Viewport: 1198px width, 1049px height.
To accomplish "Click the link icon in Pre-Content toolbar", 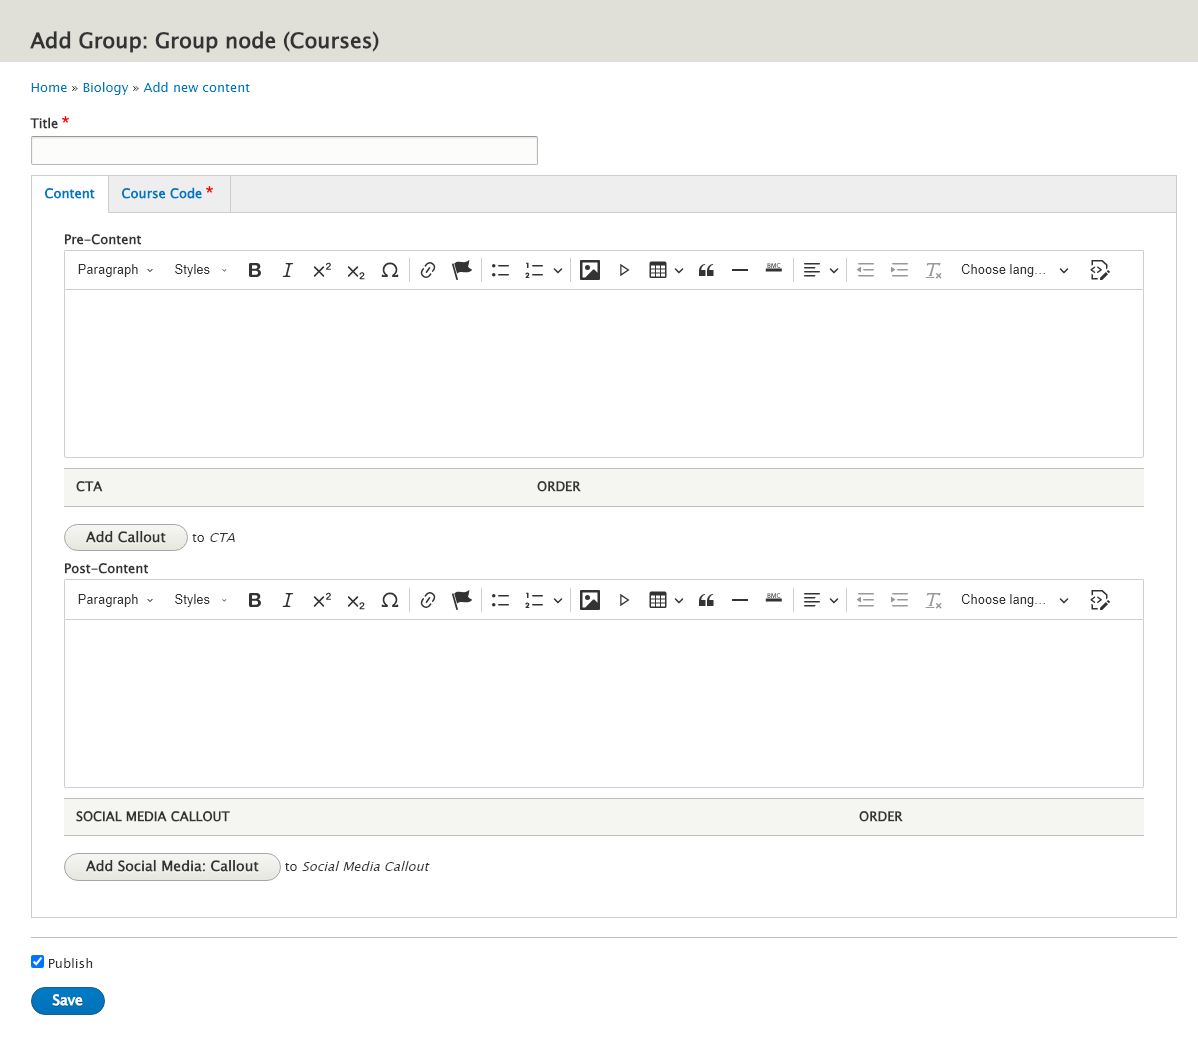I will coord(428,270).
